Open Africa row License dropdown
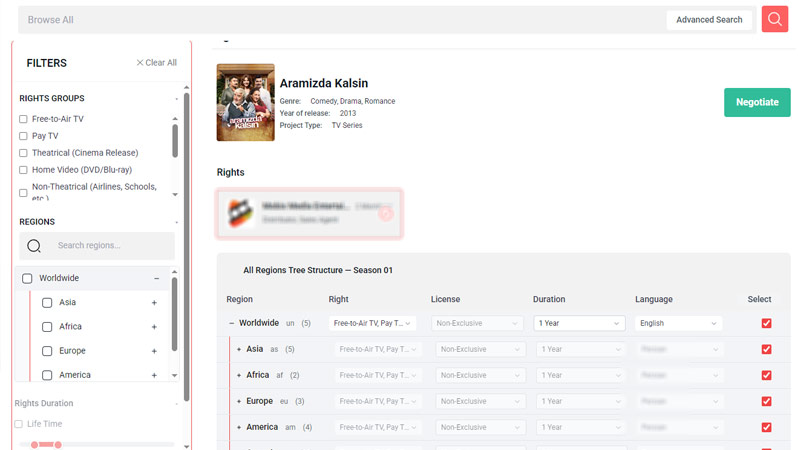Viewport: 800px width, 450px height. tap(480, 375)
